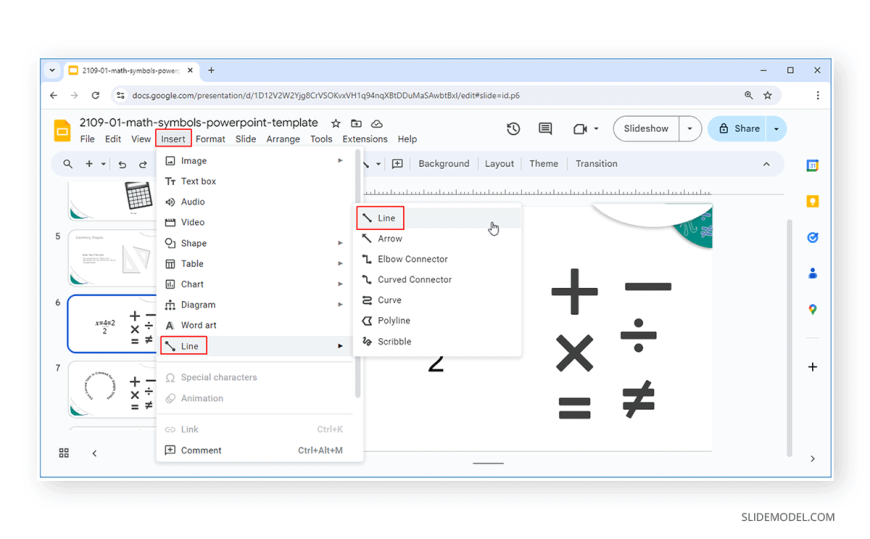This screenshot has width=870, height=539.
Task: Open a new browser tab
Action: click(x=211, y=70)
